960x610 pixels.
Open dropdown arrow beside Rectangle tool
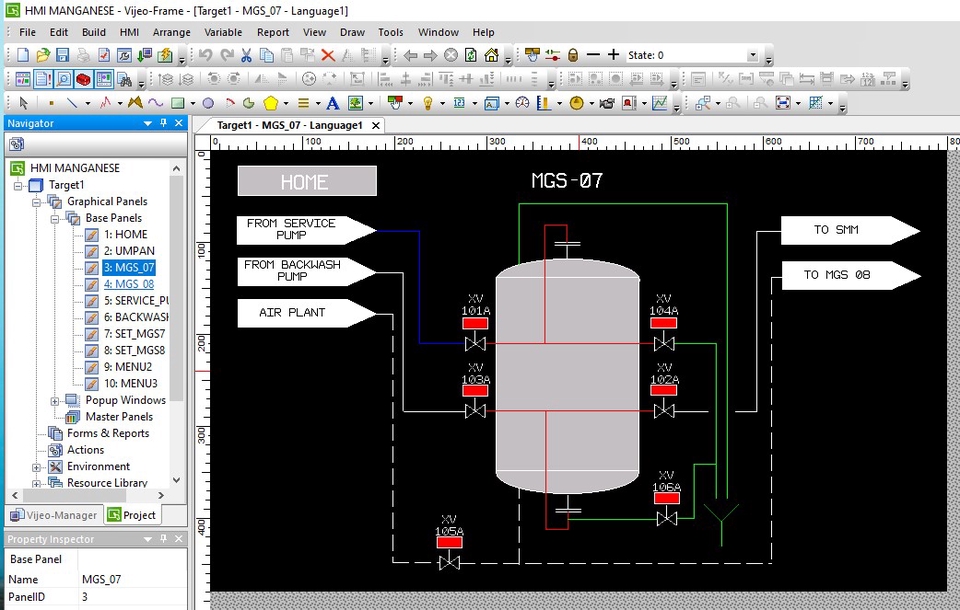(x=192, y=103)
